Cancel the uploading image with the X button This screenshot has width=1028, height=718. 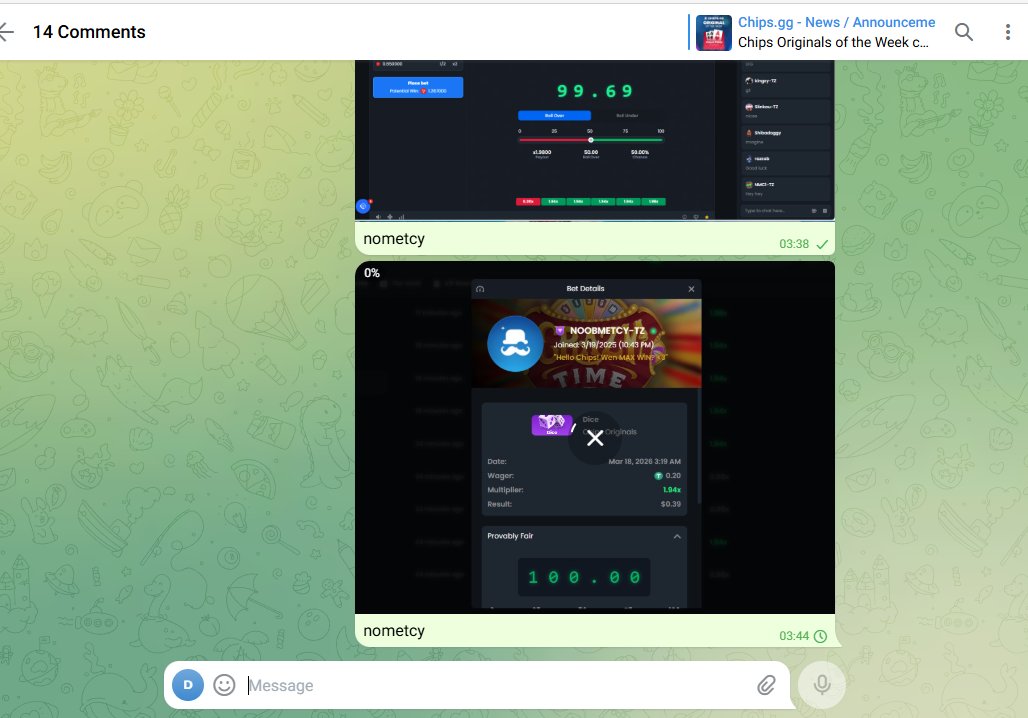point(595,438)
